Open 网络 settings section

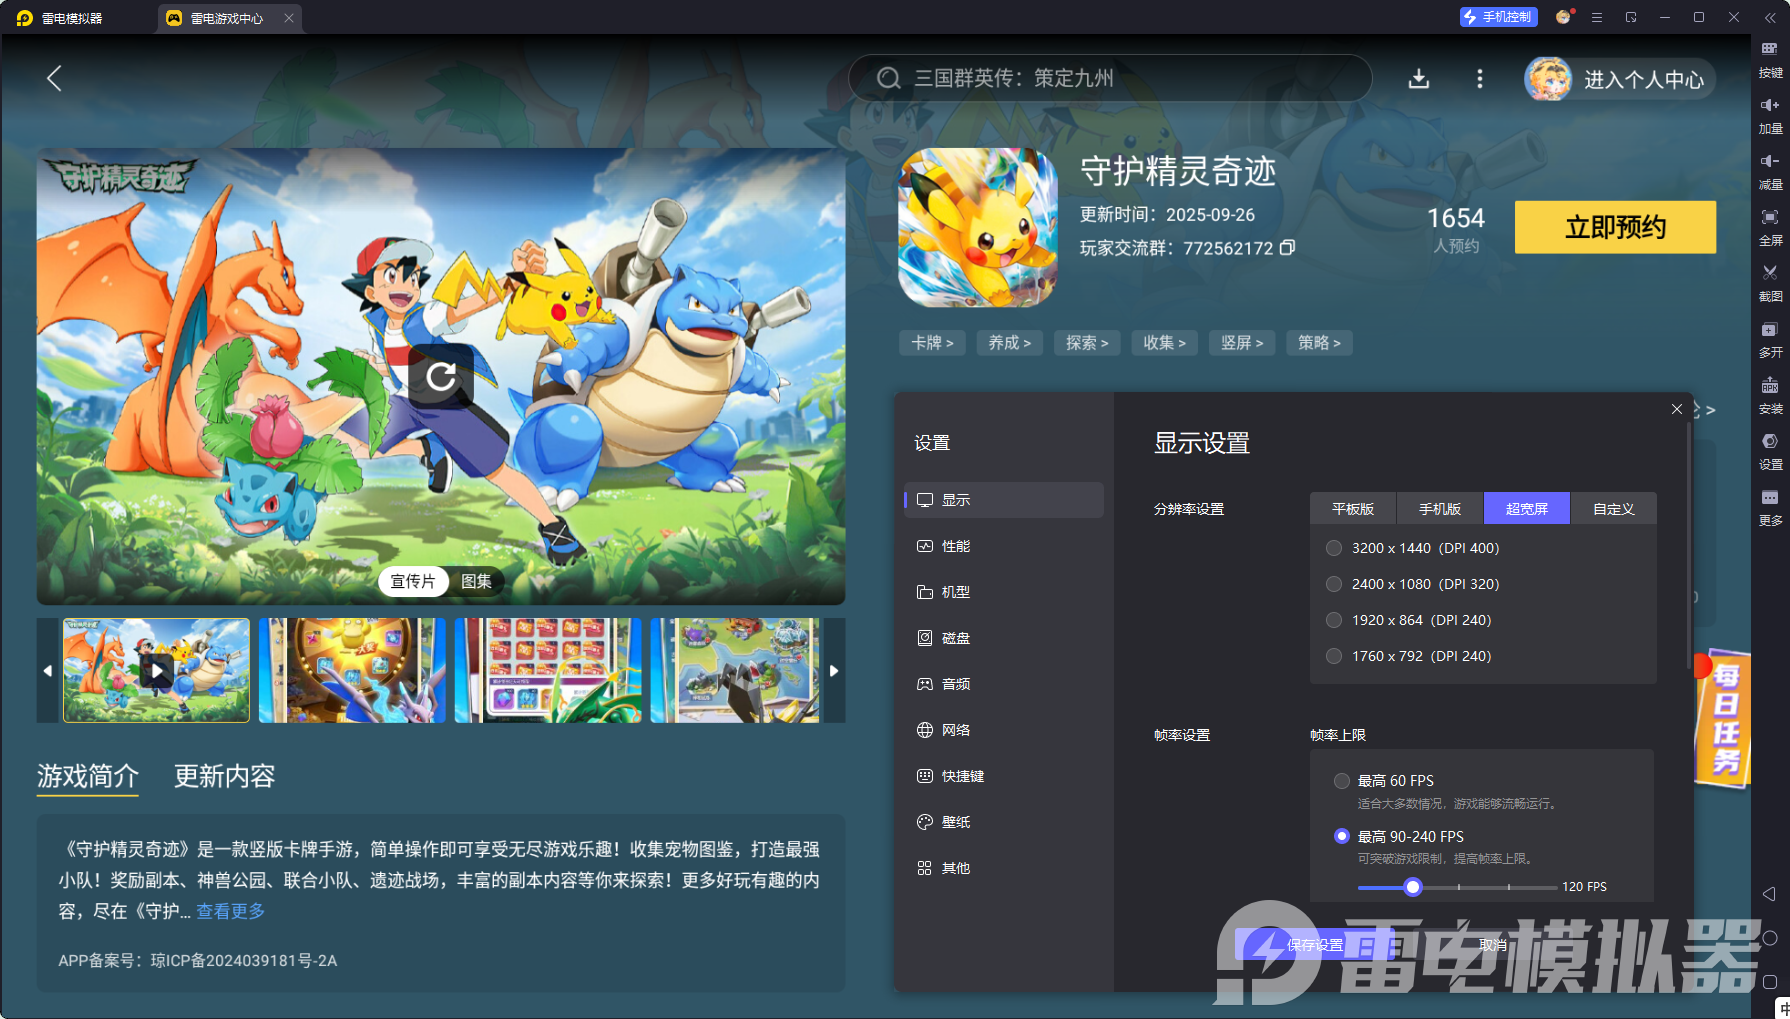pyautogui.click(x=1004, y=730)
